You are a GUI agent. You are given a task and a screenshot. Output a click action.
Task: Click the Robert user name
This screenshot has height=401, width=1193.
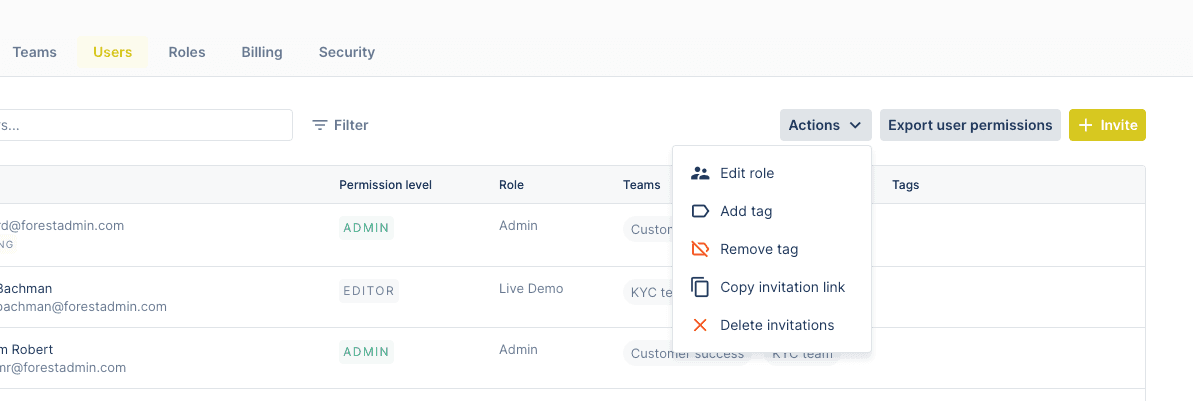tap(27, 349)
